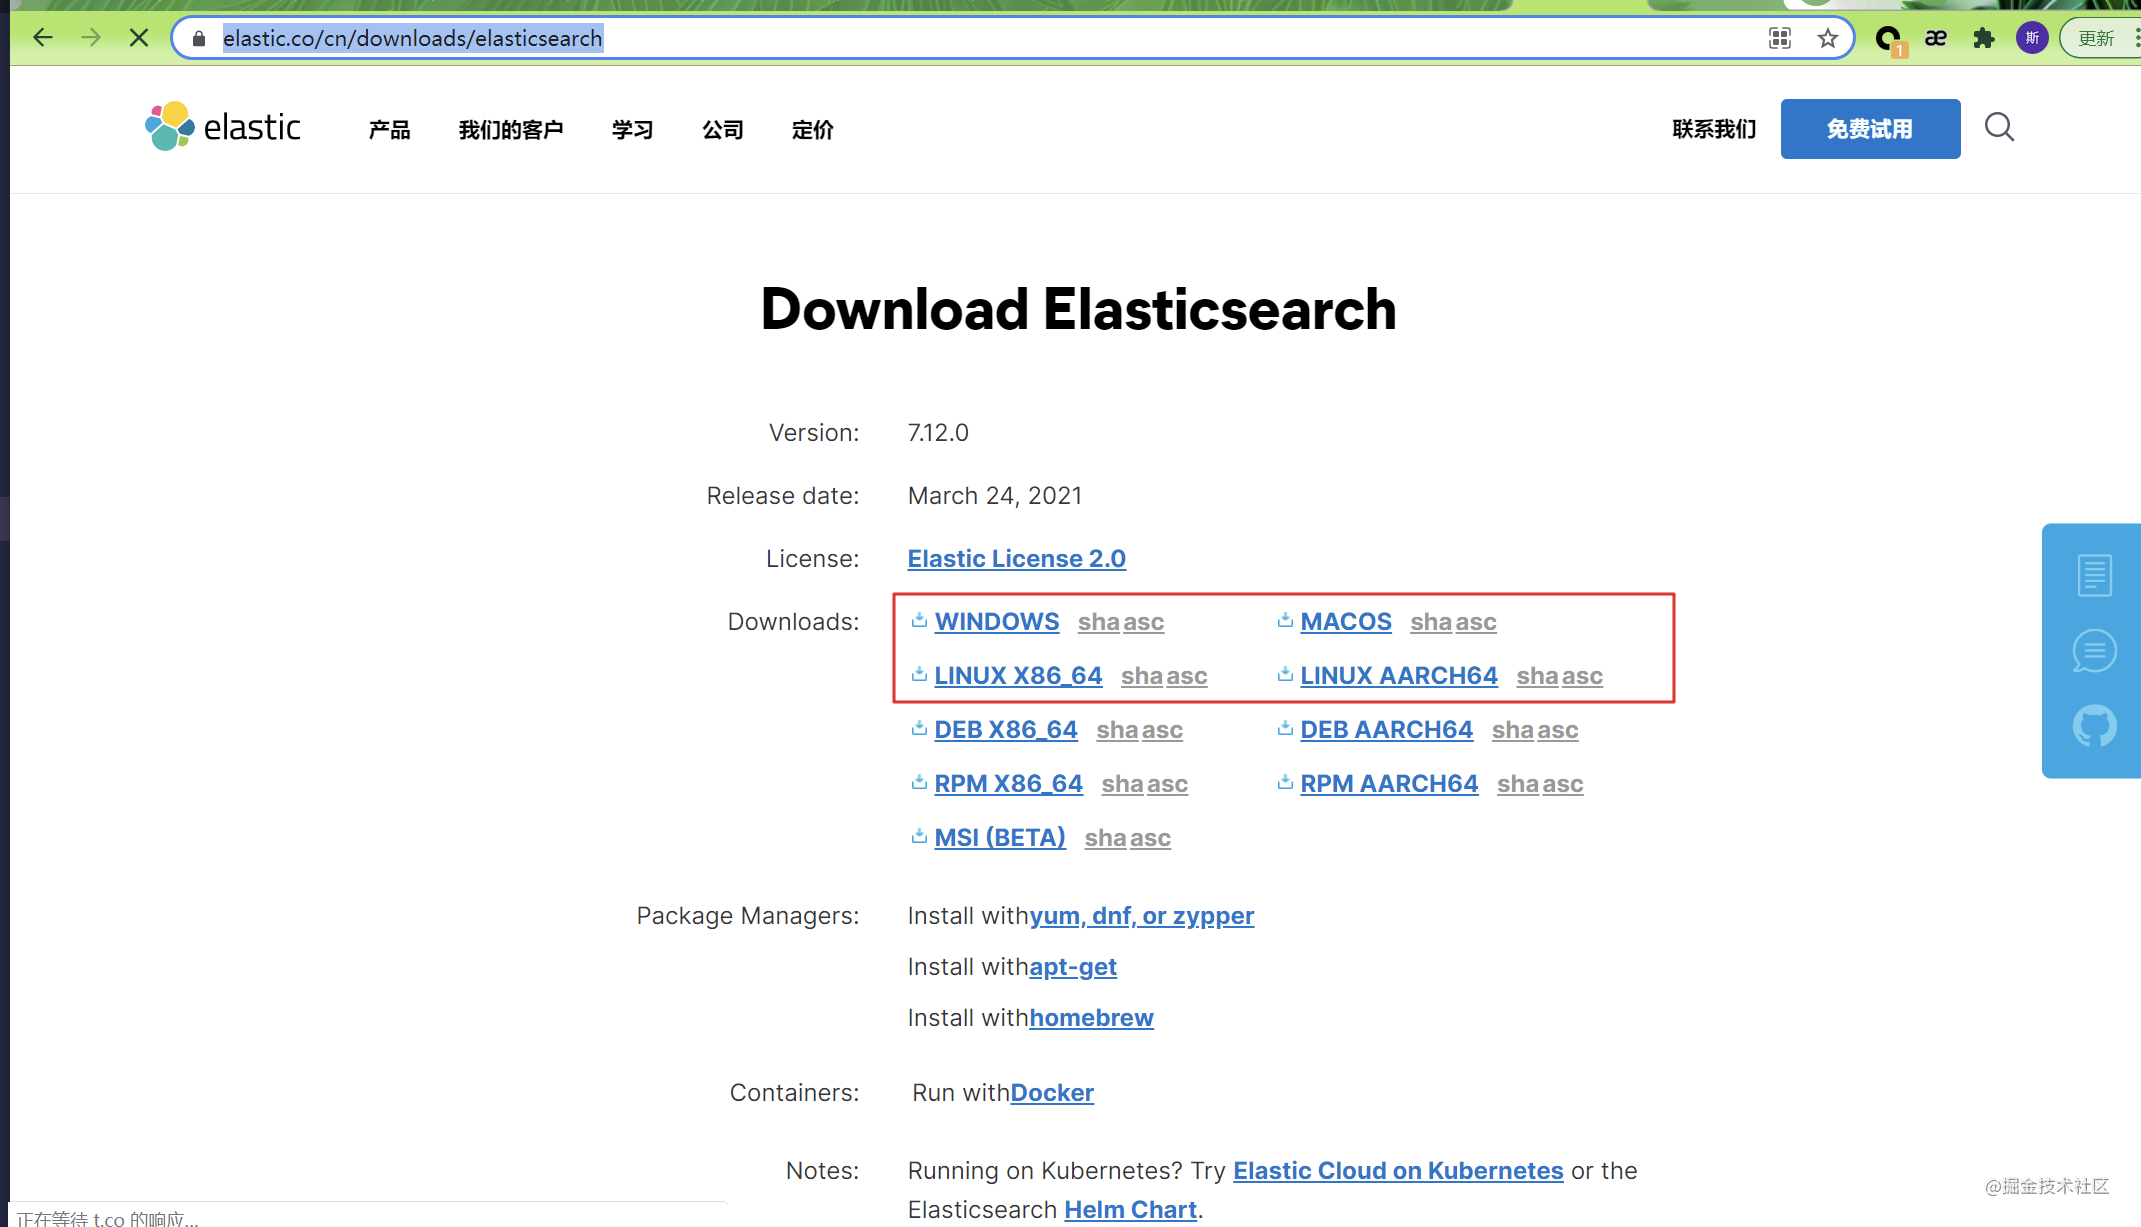
Task: Download the LINUX X86_64 package
Action: 1018,675
